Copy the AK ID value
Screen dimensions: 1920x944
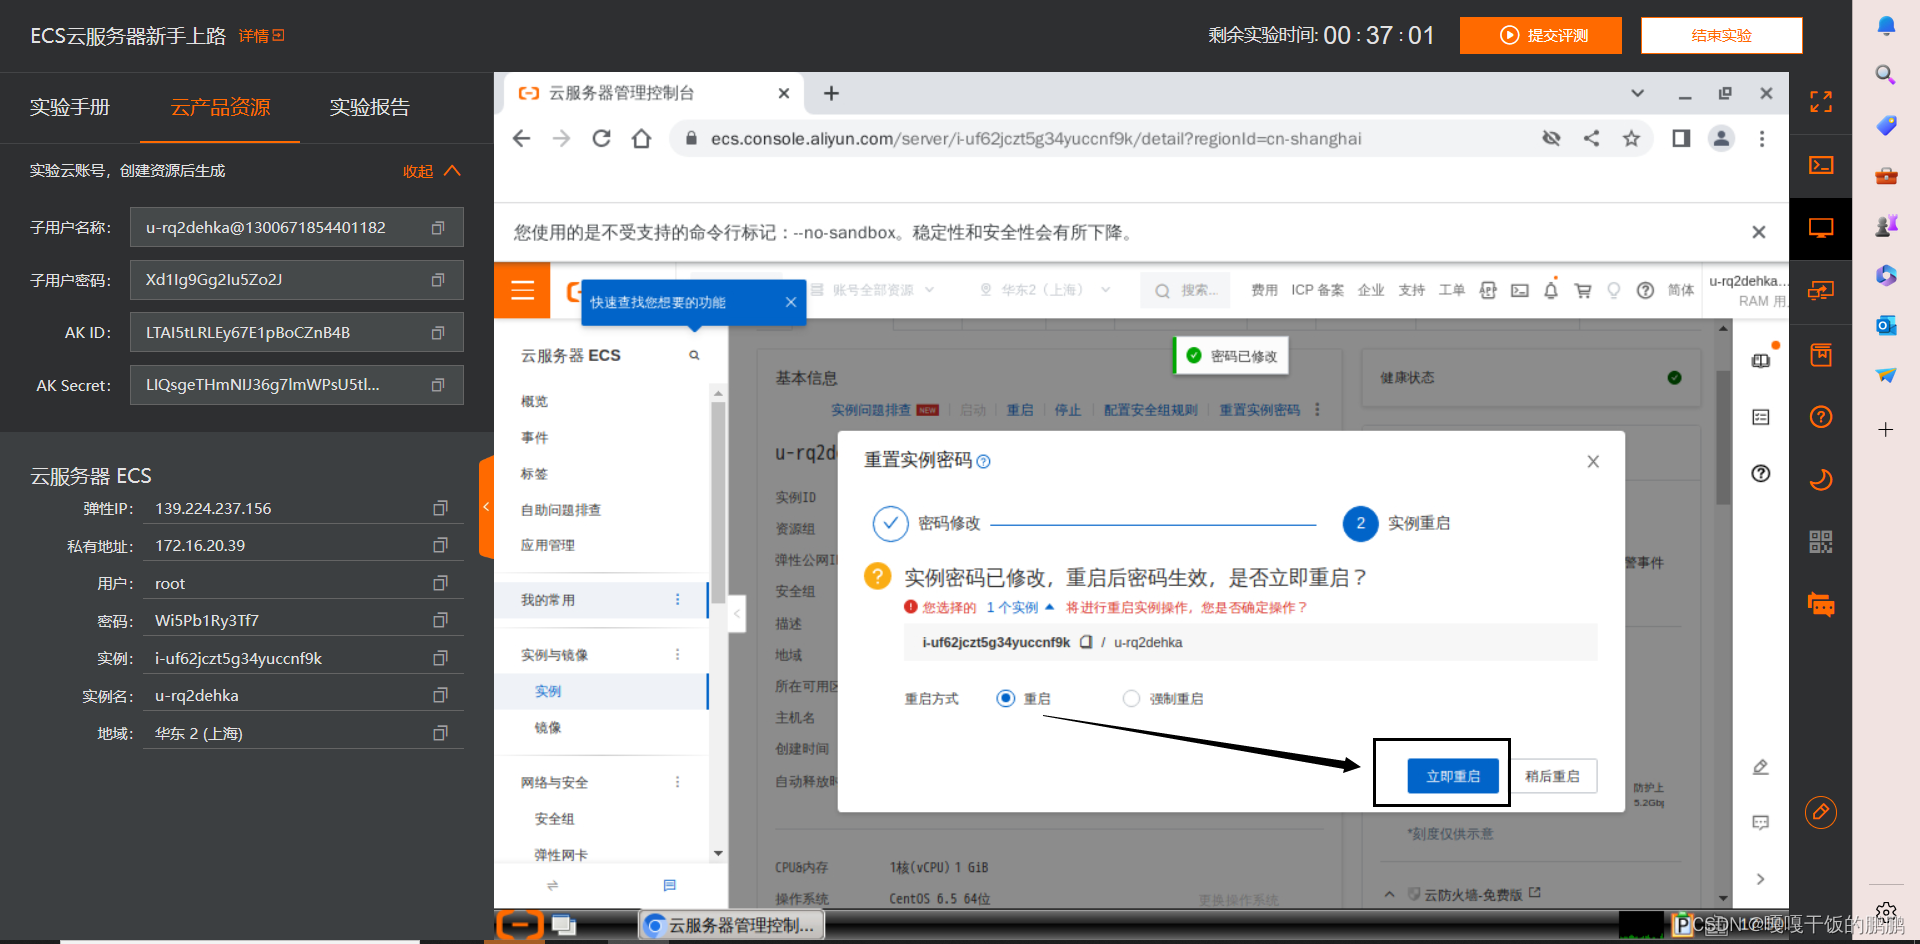[437, 333]
